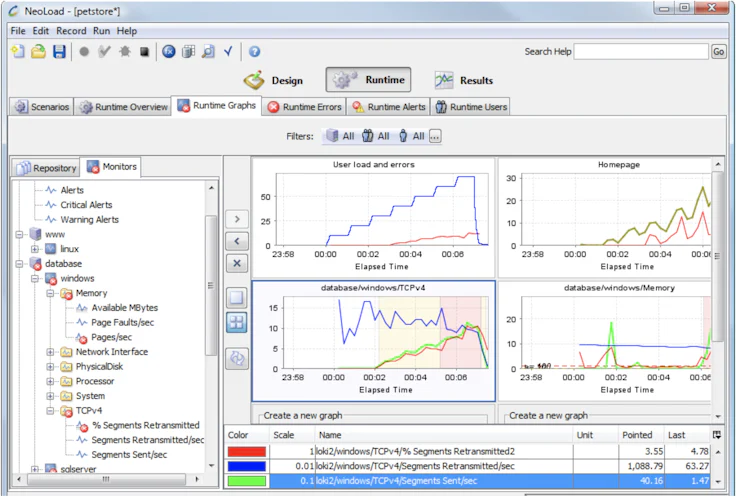Switch to the Design section
Viewport: 736px width, 500px height.
273,80
